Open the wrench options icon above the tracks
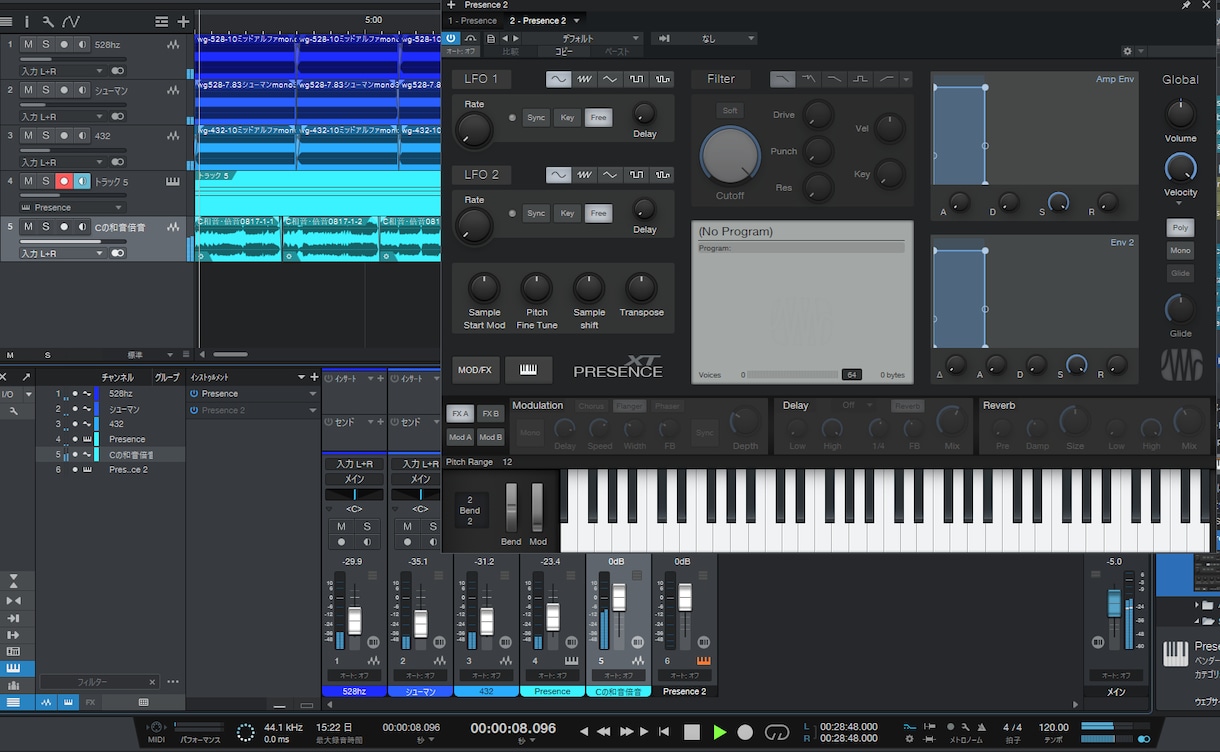The image size is (1220, 752). tap(48, 21)
